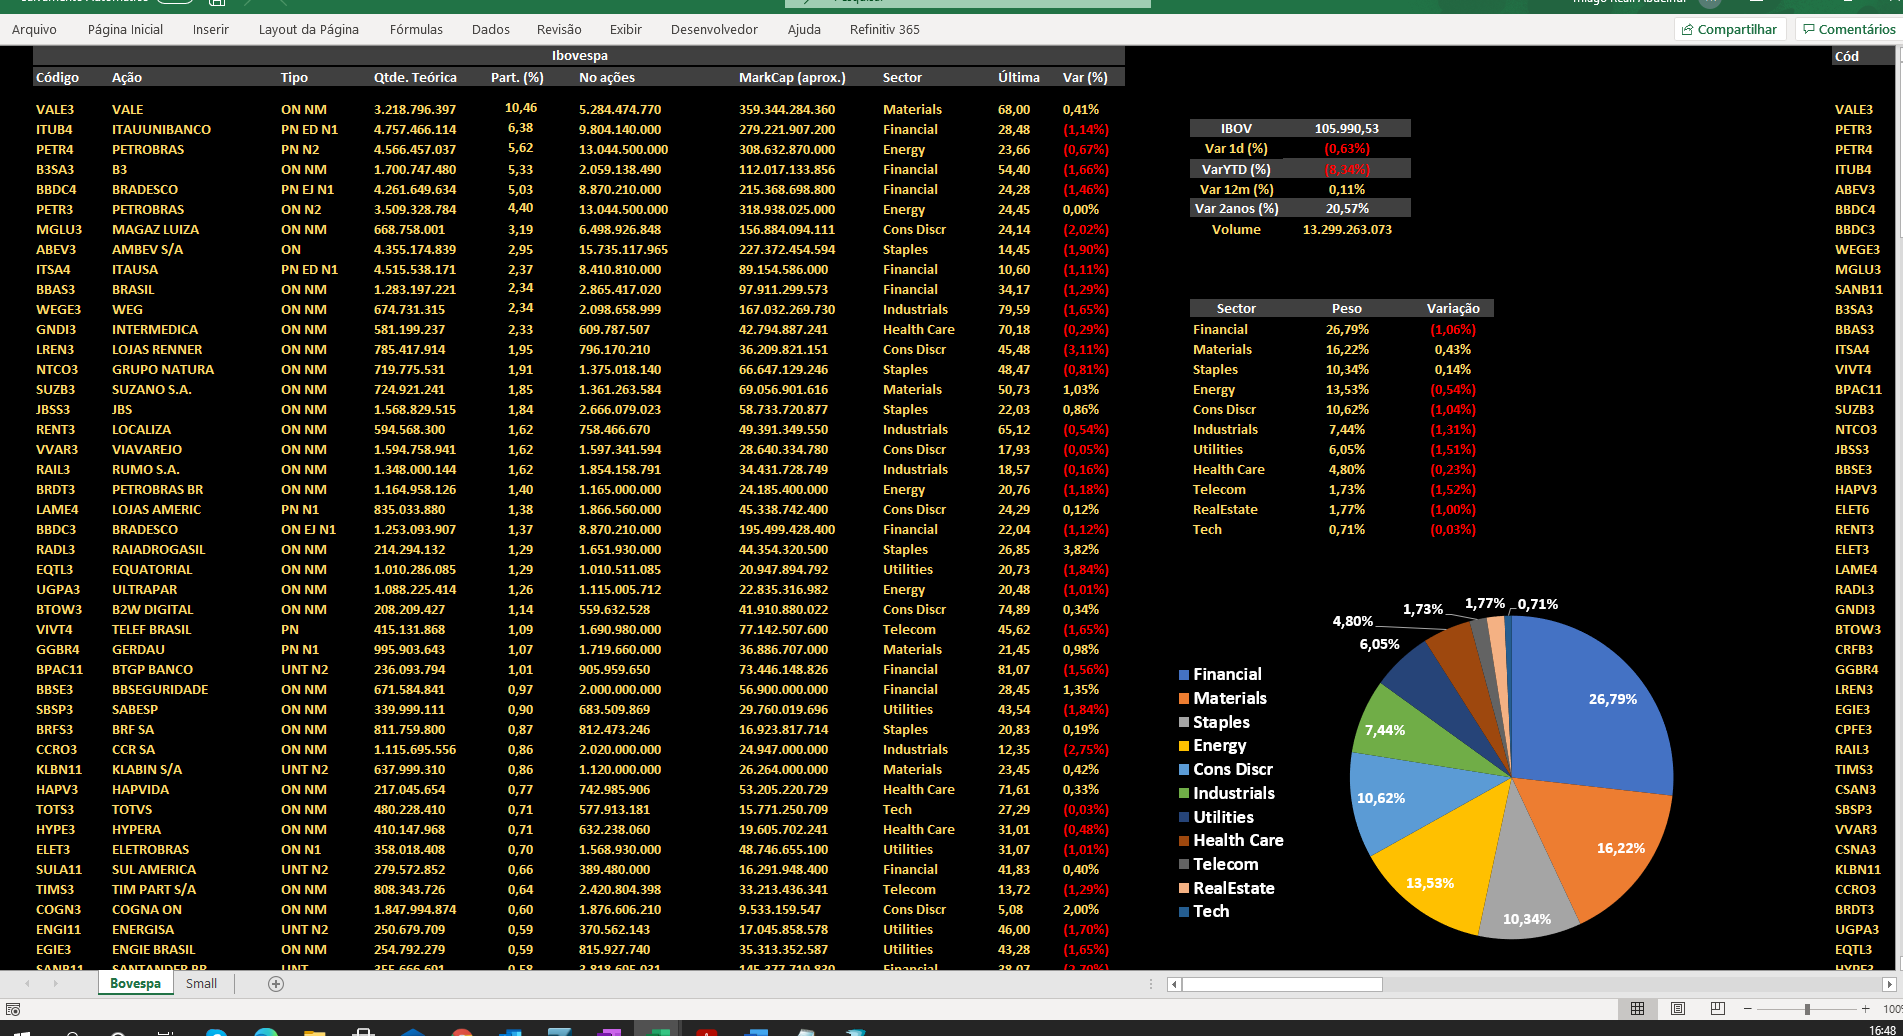Switch to the Small sheet tab
1903x1036 pixels.
(201, 984)
